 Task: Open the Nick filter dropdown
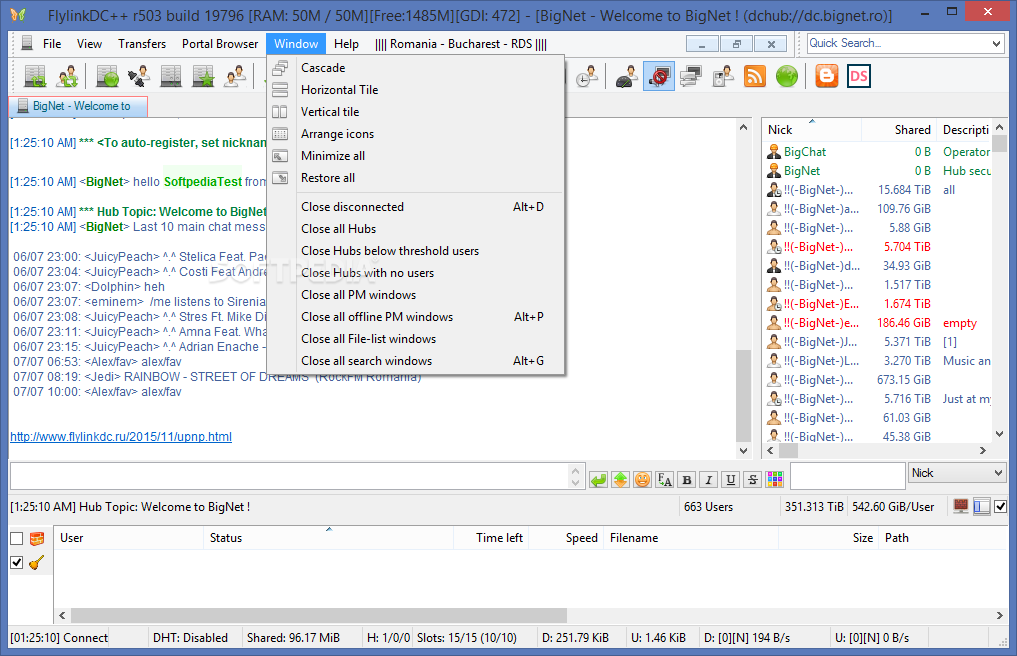click(x=999, y=473)
